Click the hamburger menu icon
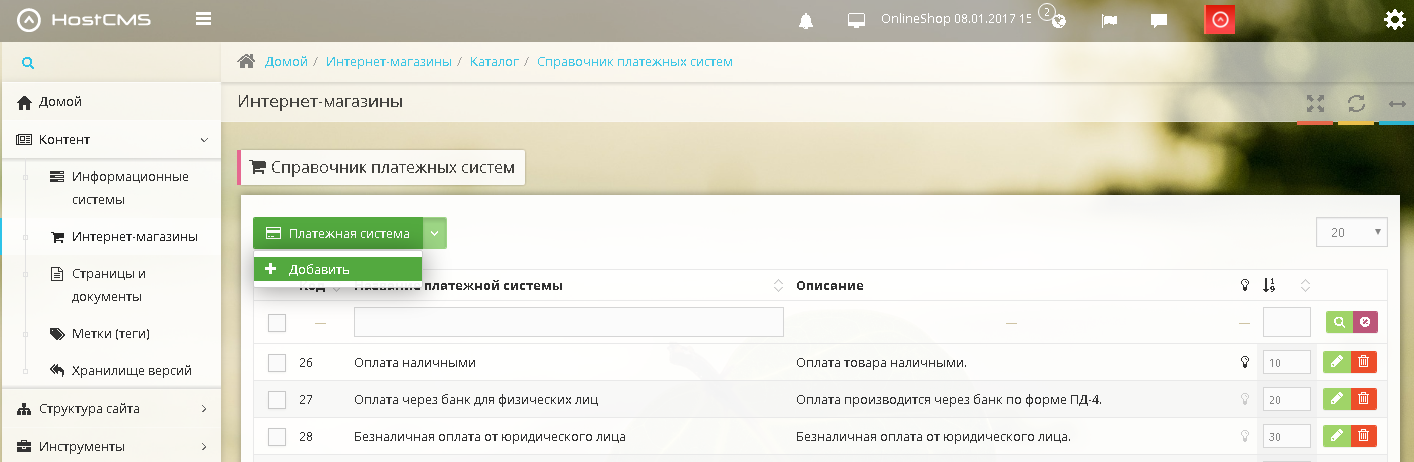 point(204,19)
